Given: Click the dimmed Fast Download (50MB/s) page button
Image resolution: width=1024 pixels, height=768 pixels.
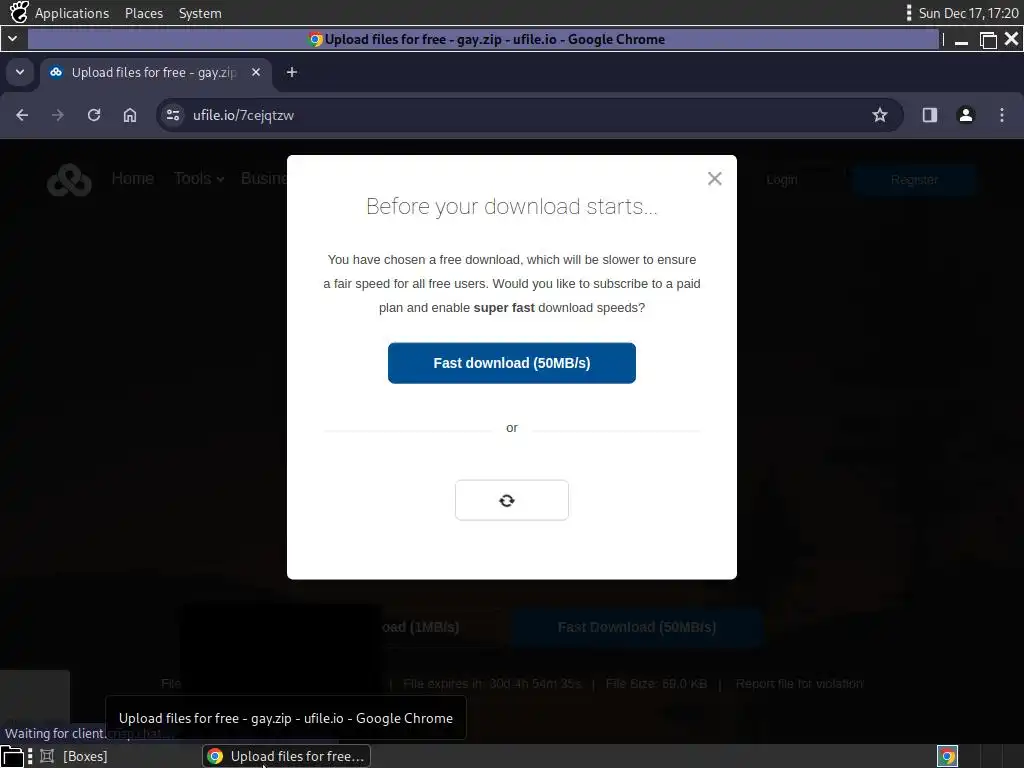Looking at the screenshot, I should pyautogui.click(x=637, y=627).
